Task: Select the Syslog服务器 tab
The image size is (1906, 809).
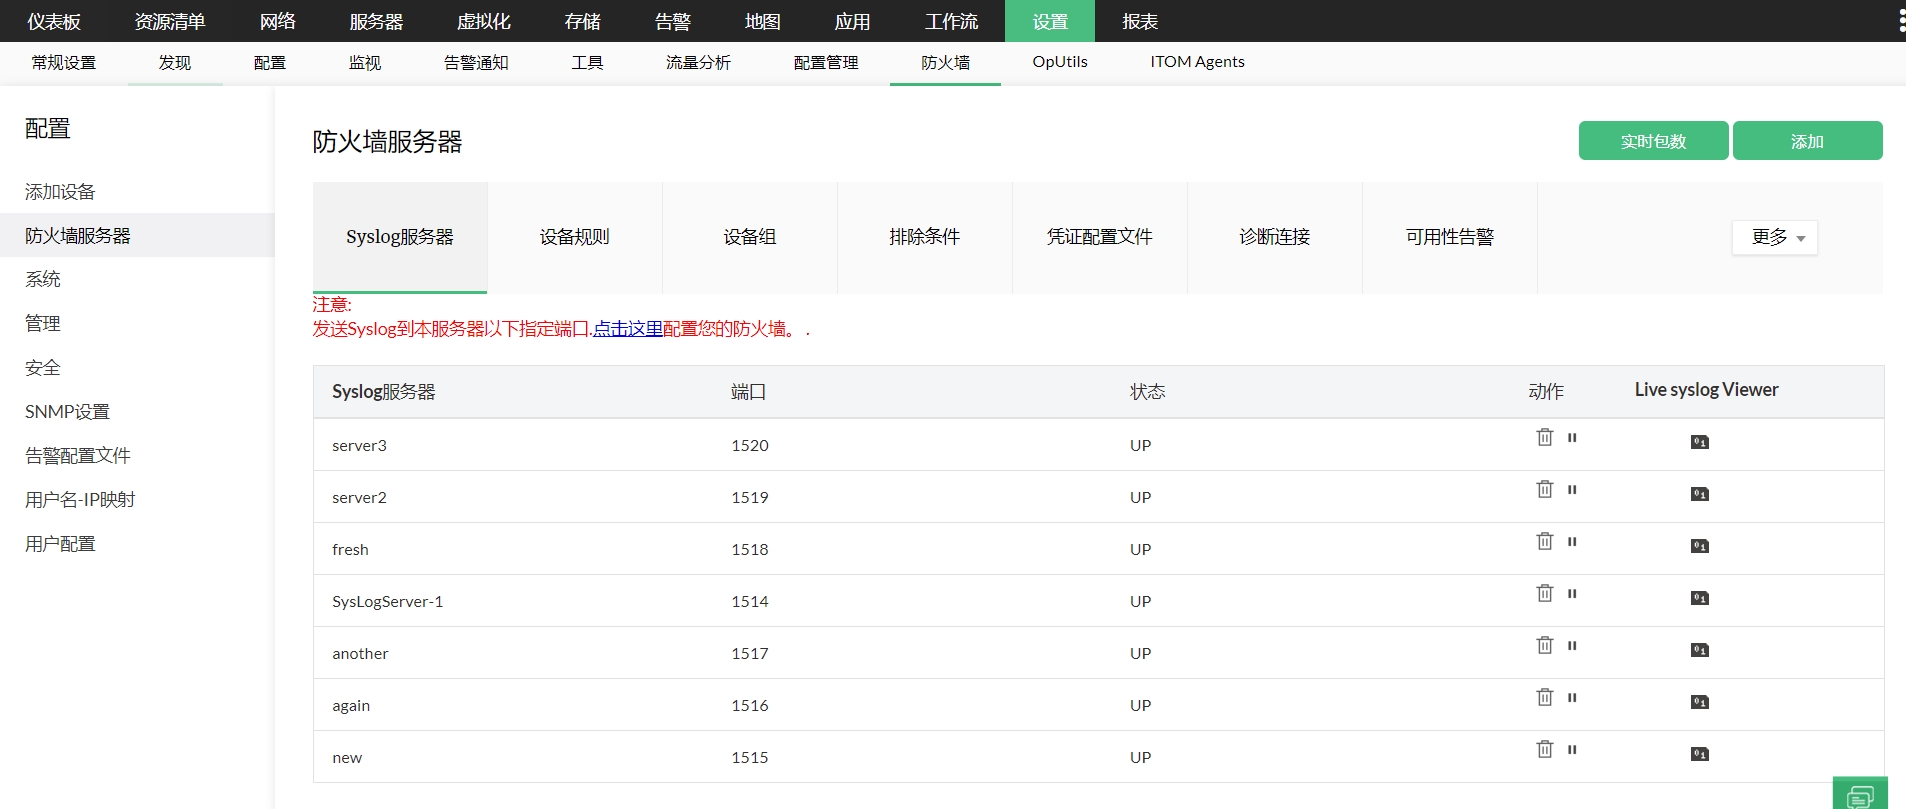Action: click(x=400, y=237)
